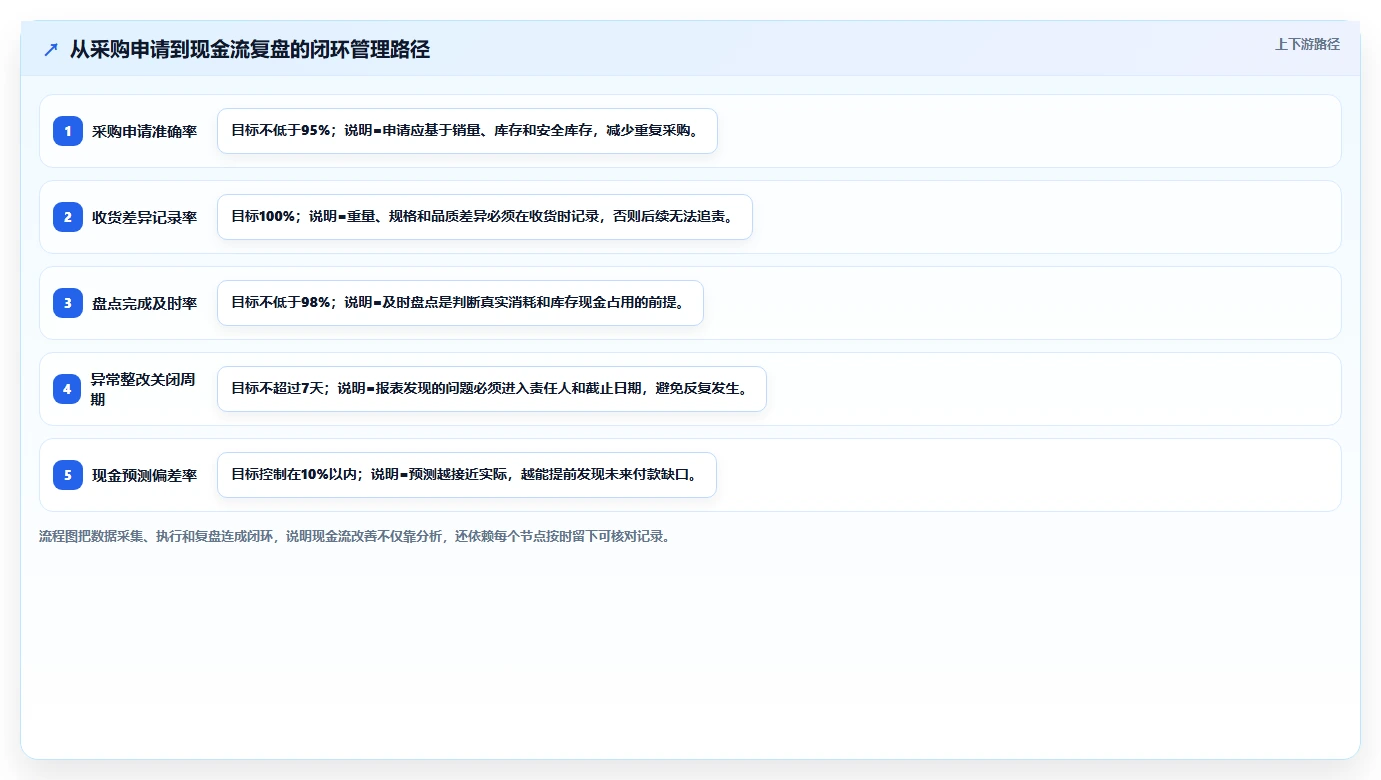Click the 盘点完成及时率 label
Viewport: 1381px width, 780px height.
pos(144,303)
